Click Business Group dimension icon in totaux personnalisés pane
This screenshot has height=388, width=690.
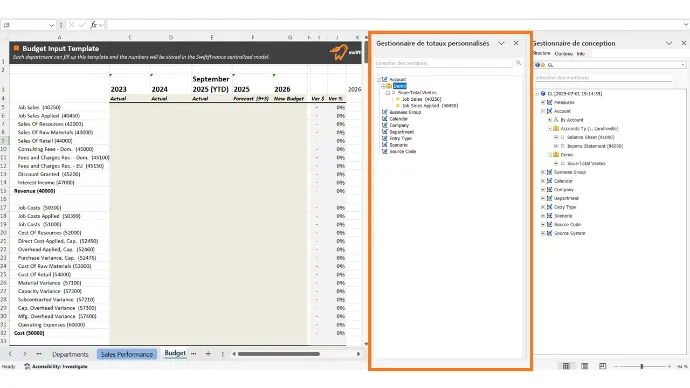(385, 112)
